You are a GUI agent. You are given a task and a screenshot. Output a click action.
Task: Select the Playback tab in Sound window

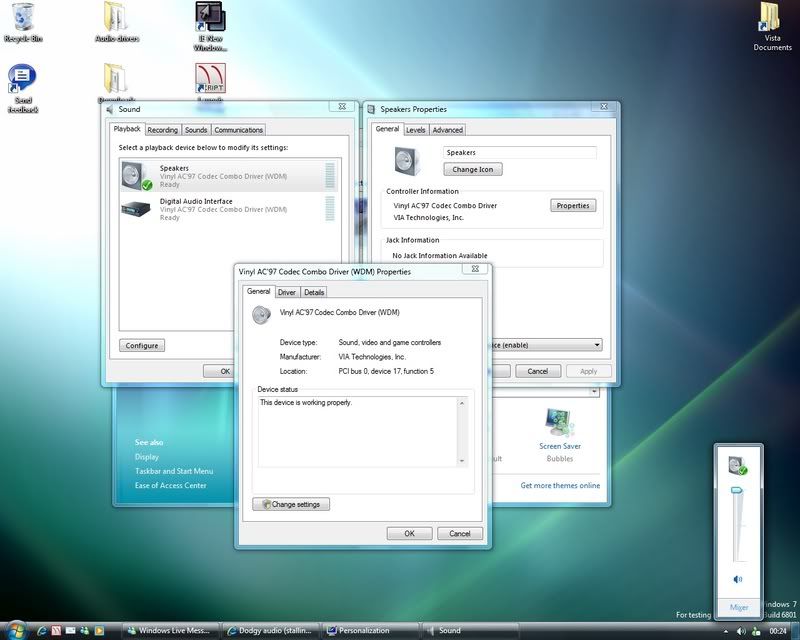click(x=127, y=129)
